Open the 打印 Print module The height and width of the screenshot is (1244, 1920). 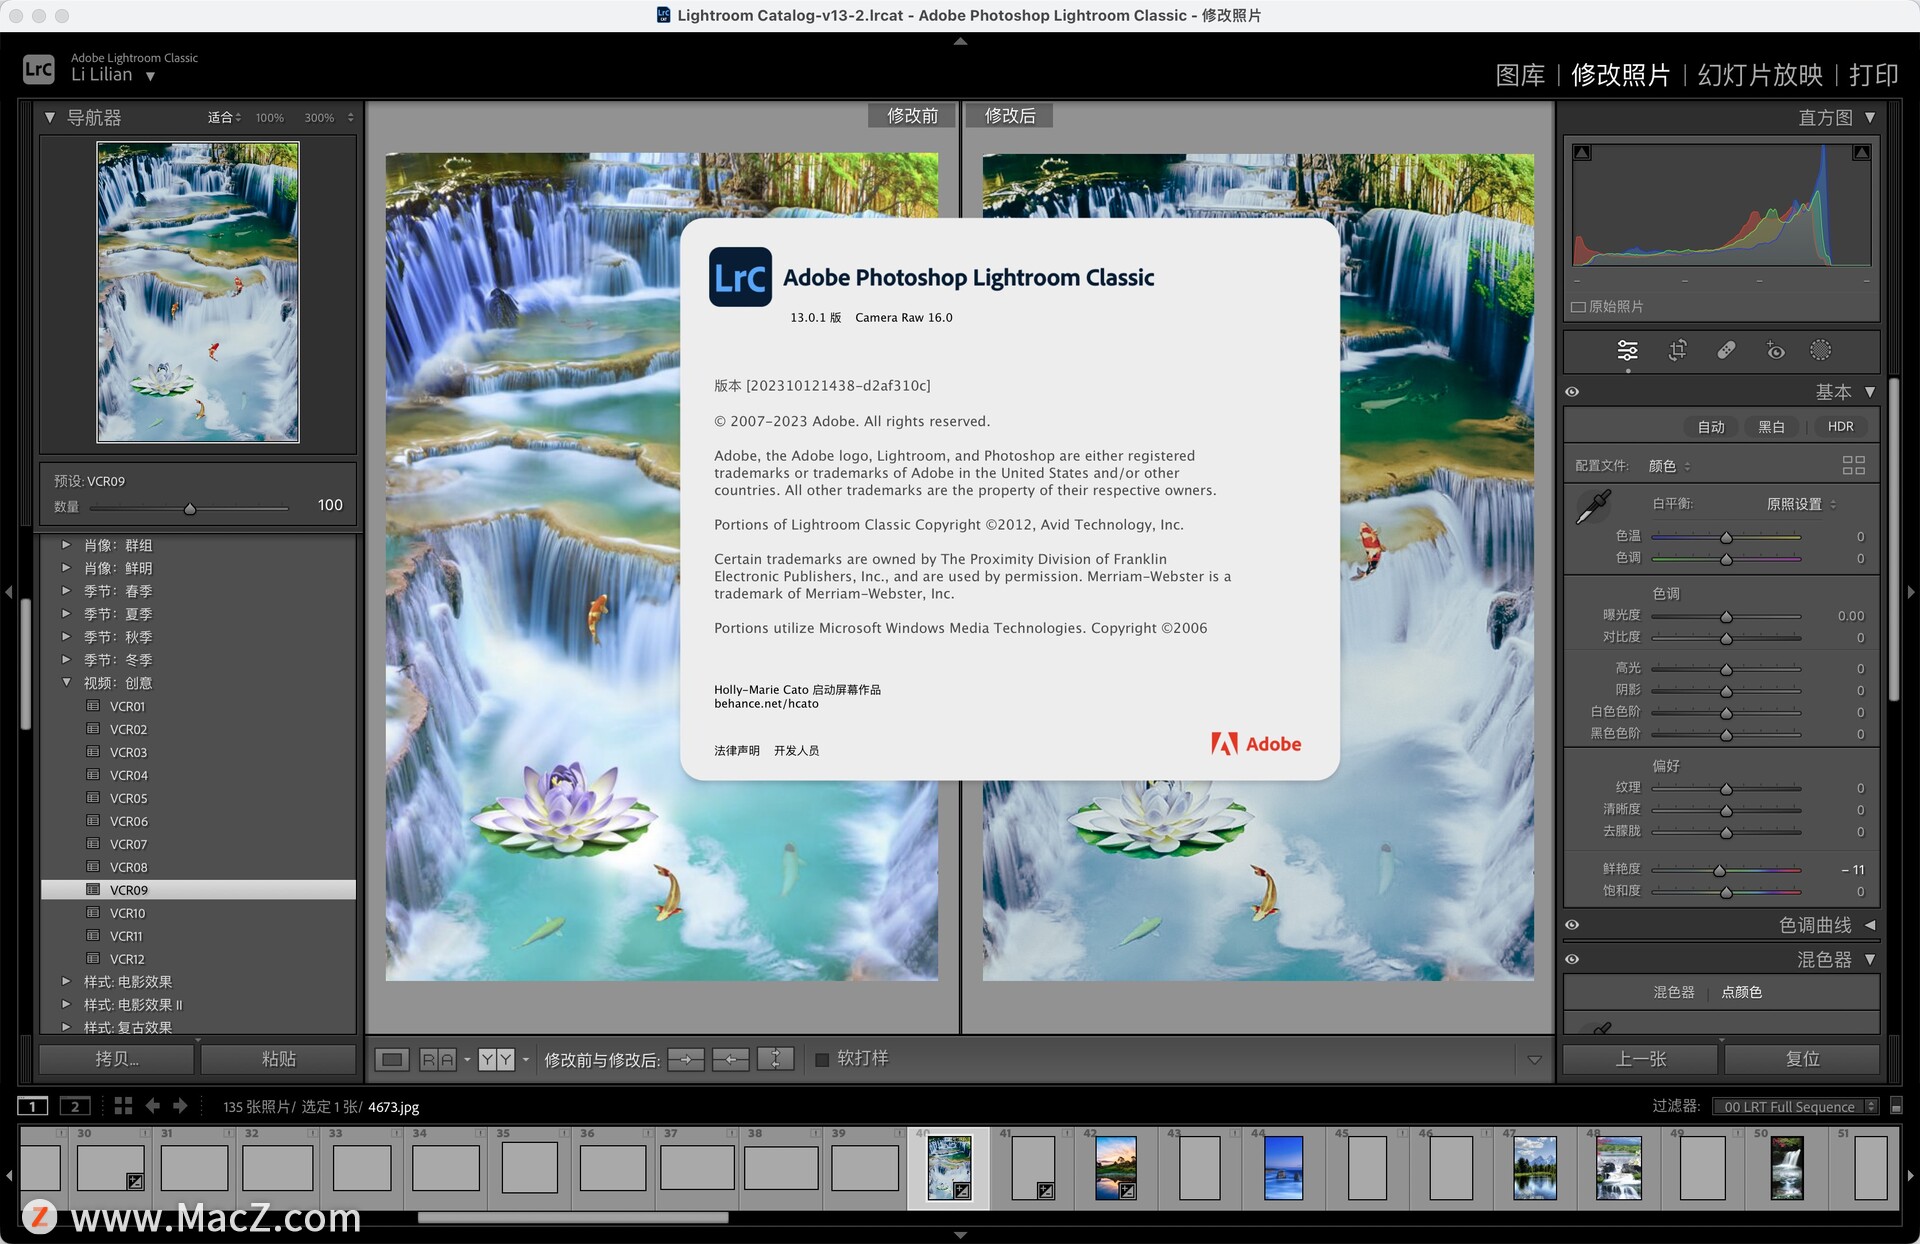[1873, 75]
